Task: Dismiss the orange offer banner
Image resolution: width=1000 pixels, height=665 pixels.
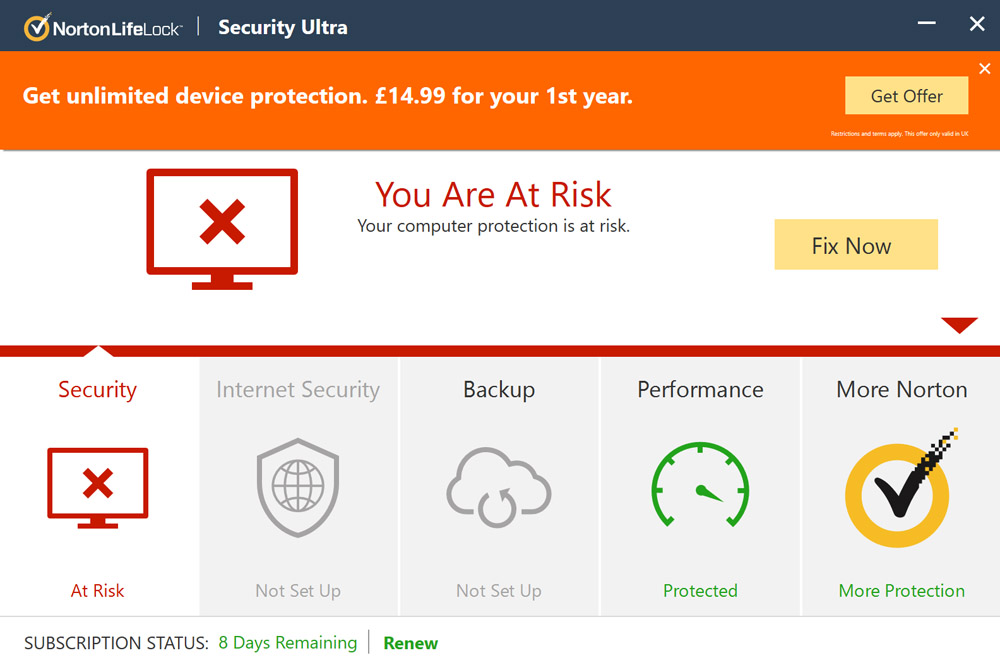Action: pyautogui.click(x=985, y=68)
